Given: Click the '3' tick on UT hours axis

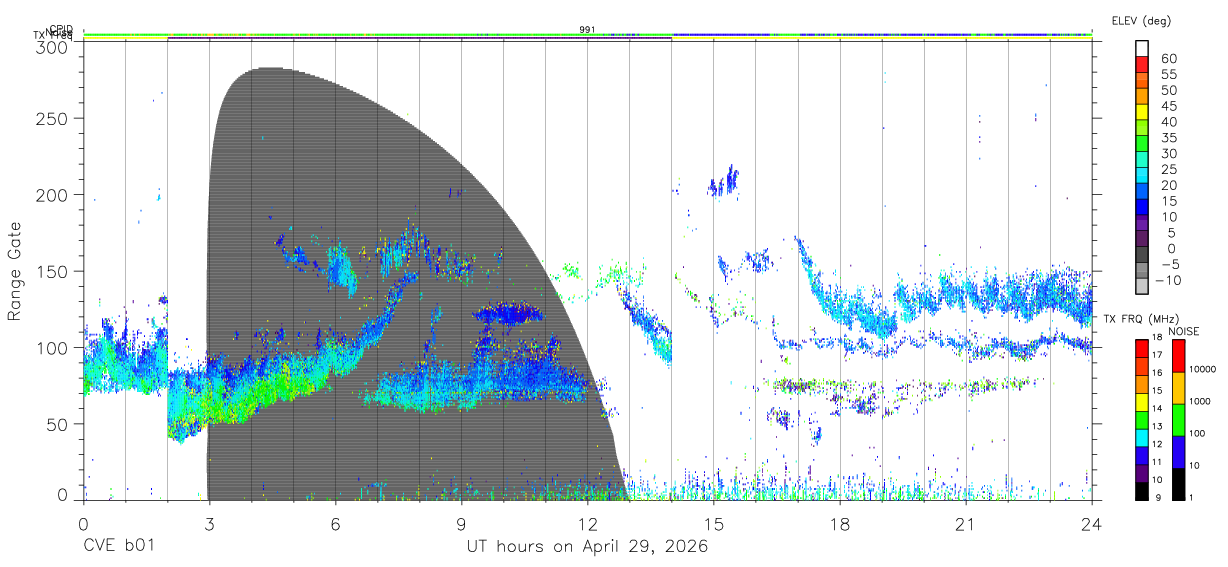Looking at the screenshot, I should 208,524.
